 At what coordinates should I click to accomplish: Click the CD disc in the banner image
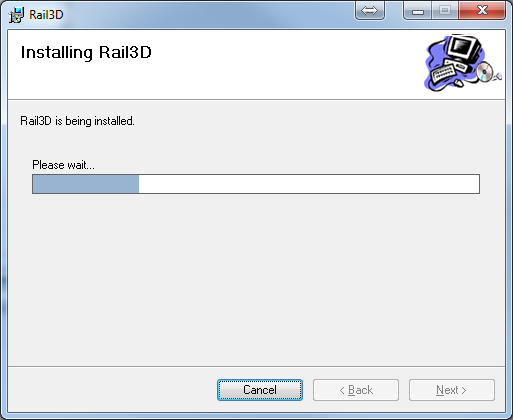click(484, 72)
